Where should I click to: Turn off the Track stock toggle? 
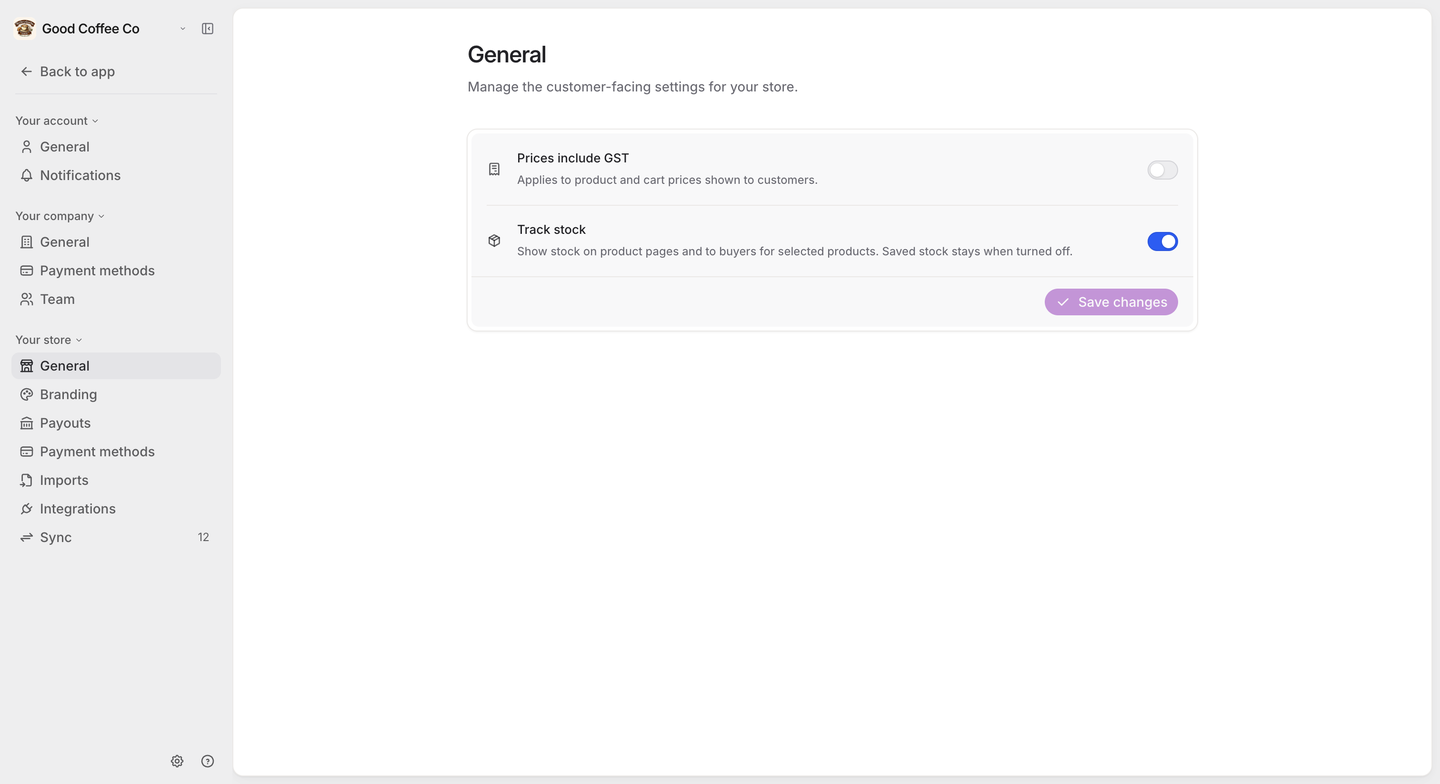tap(1162, 241)
